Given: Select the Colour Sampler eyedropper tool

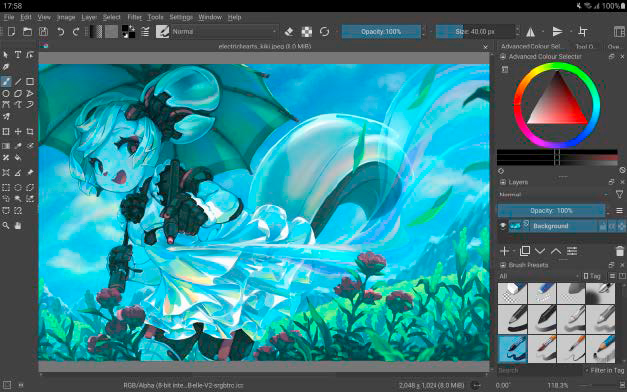Looking at the screenshot, I should [x=18, y=146].
